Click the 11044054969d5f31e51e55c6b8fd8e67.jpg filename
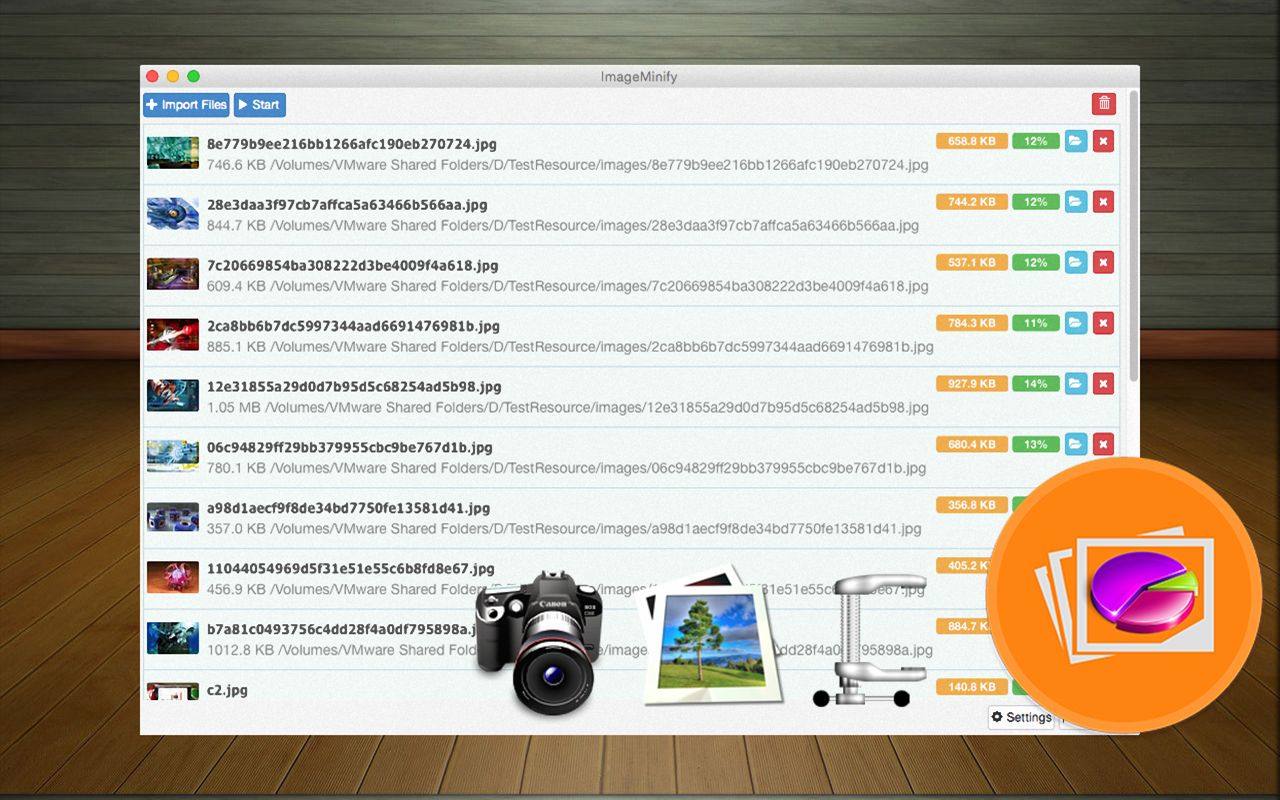This screenshot has width=1280, height=800. [351, 569]
